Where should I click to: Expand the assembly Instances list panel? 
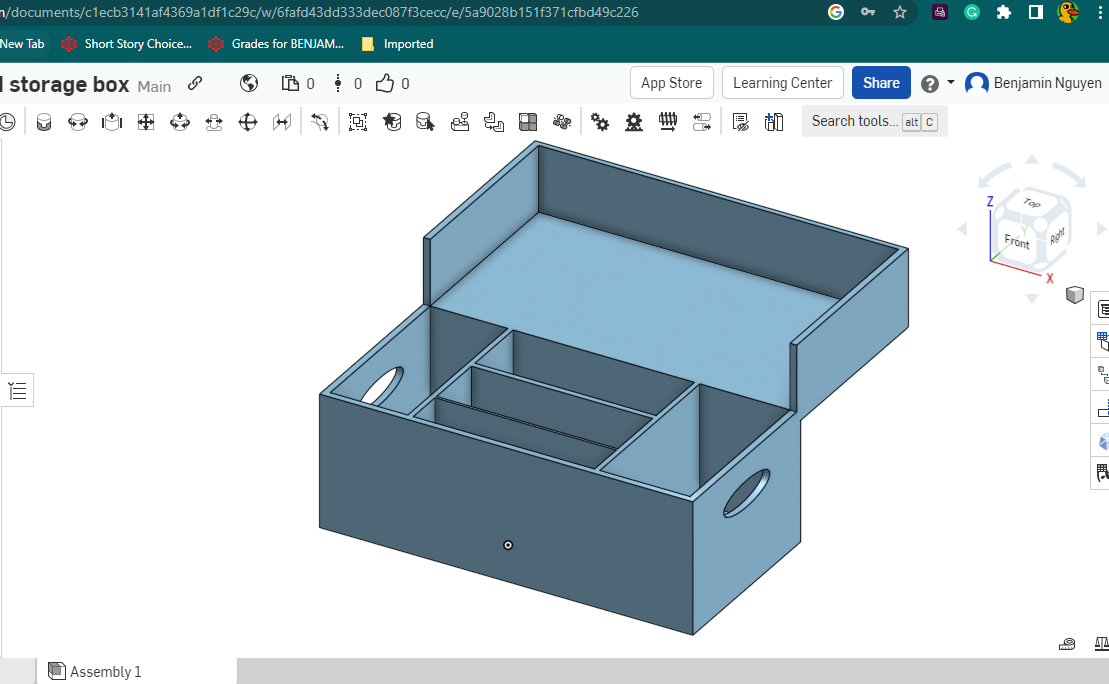(17, 390)
